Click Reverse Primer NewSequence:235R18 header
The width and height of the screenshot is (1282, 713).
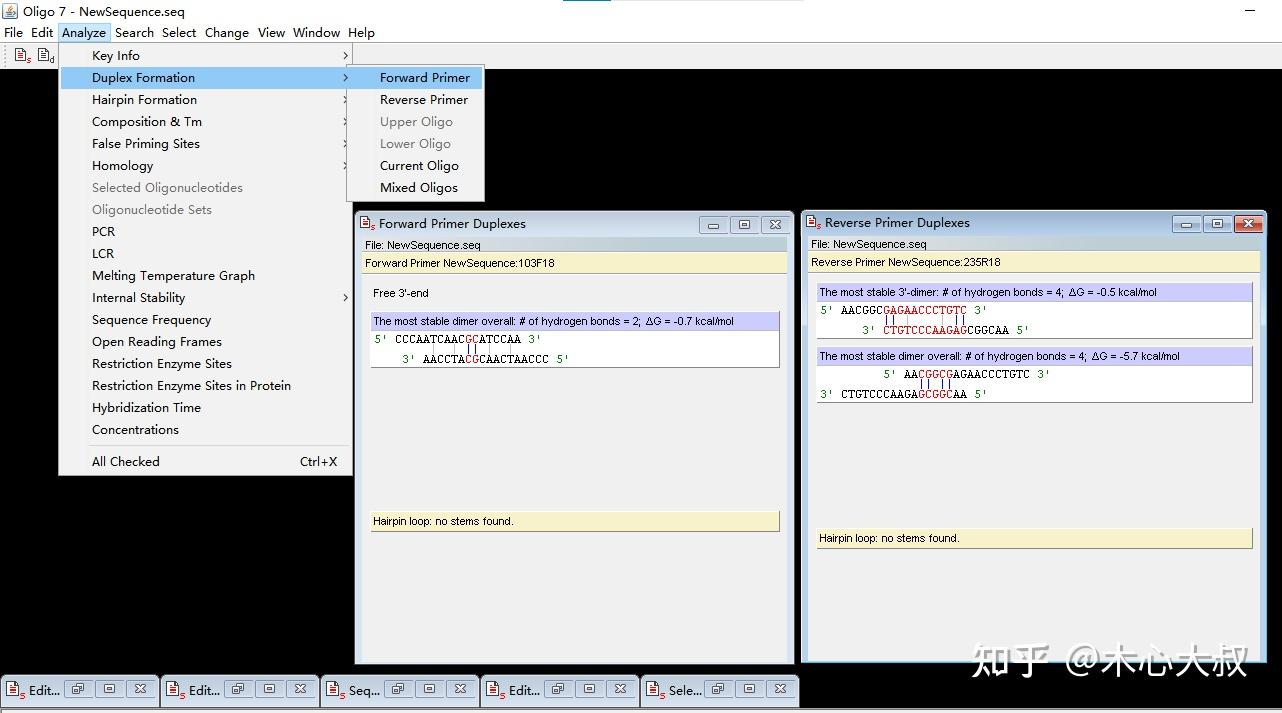click(x=1034, y=262)
